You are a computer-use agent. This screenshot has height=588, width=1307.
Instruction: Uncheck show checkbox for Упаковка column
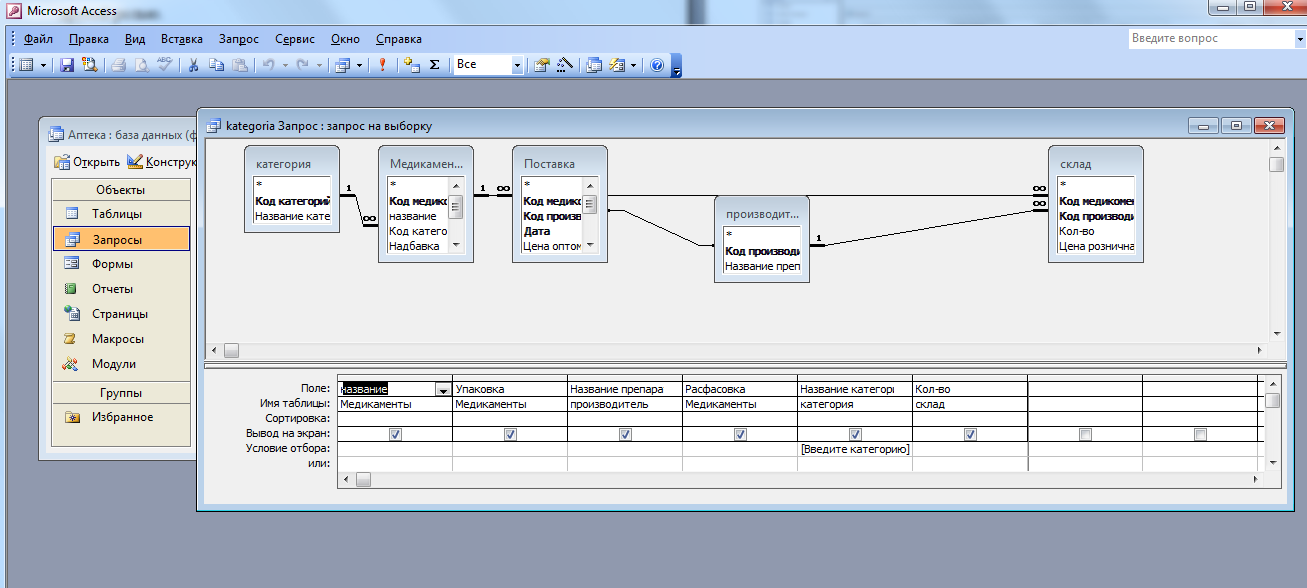coord(510,435)
